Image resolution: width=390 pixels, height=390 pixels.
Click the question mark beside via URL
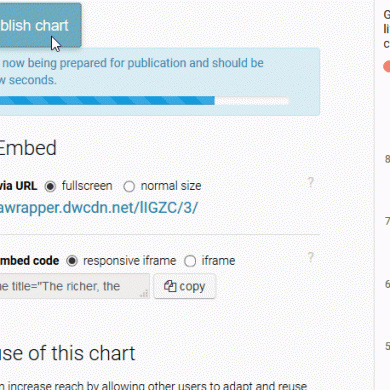pos(310,182)
